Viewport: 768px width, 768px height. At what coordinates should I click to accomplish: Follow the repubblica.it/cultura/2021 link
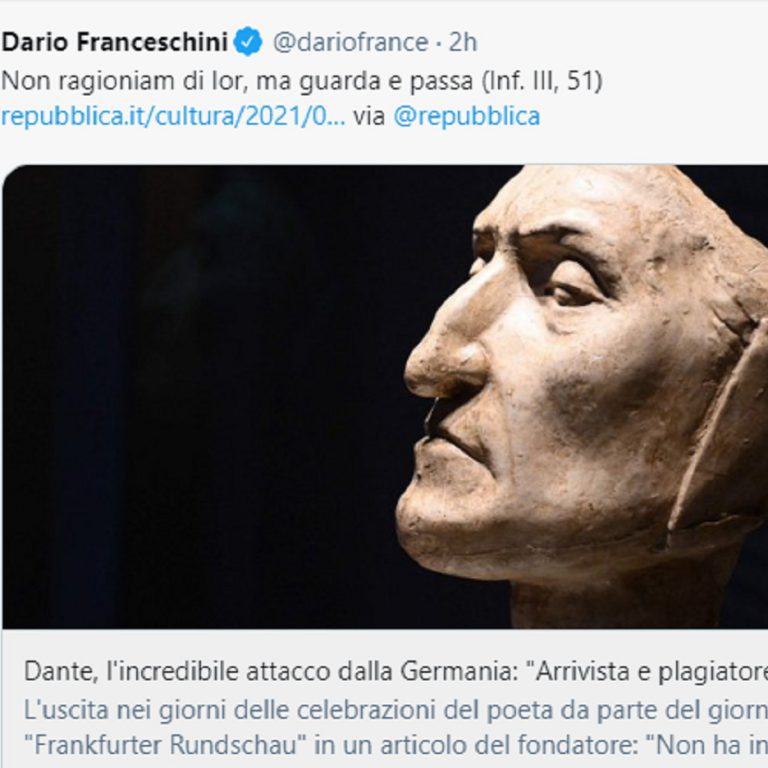(x=173, y=117)
